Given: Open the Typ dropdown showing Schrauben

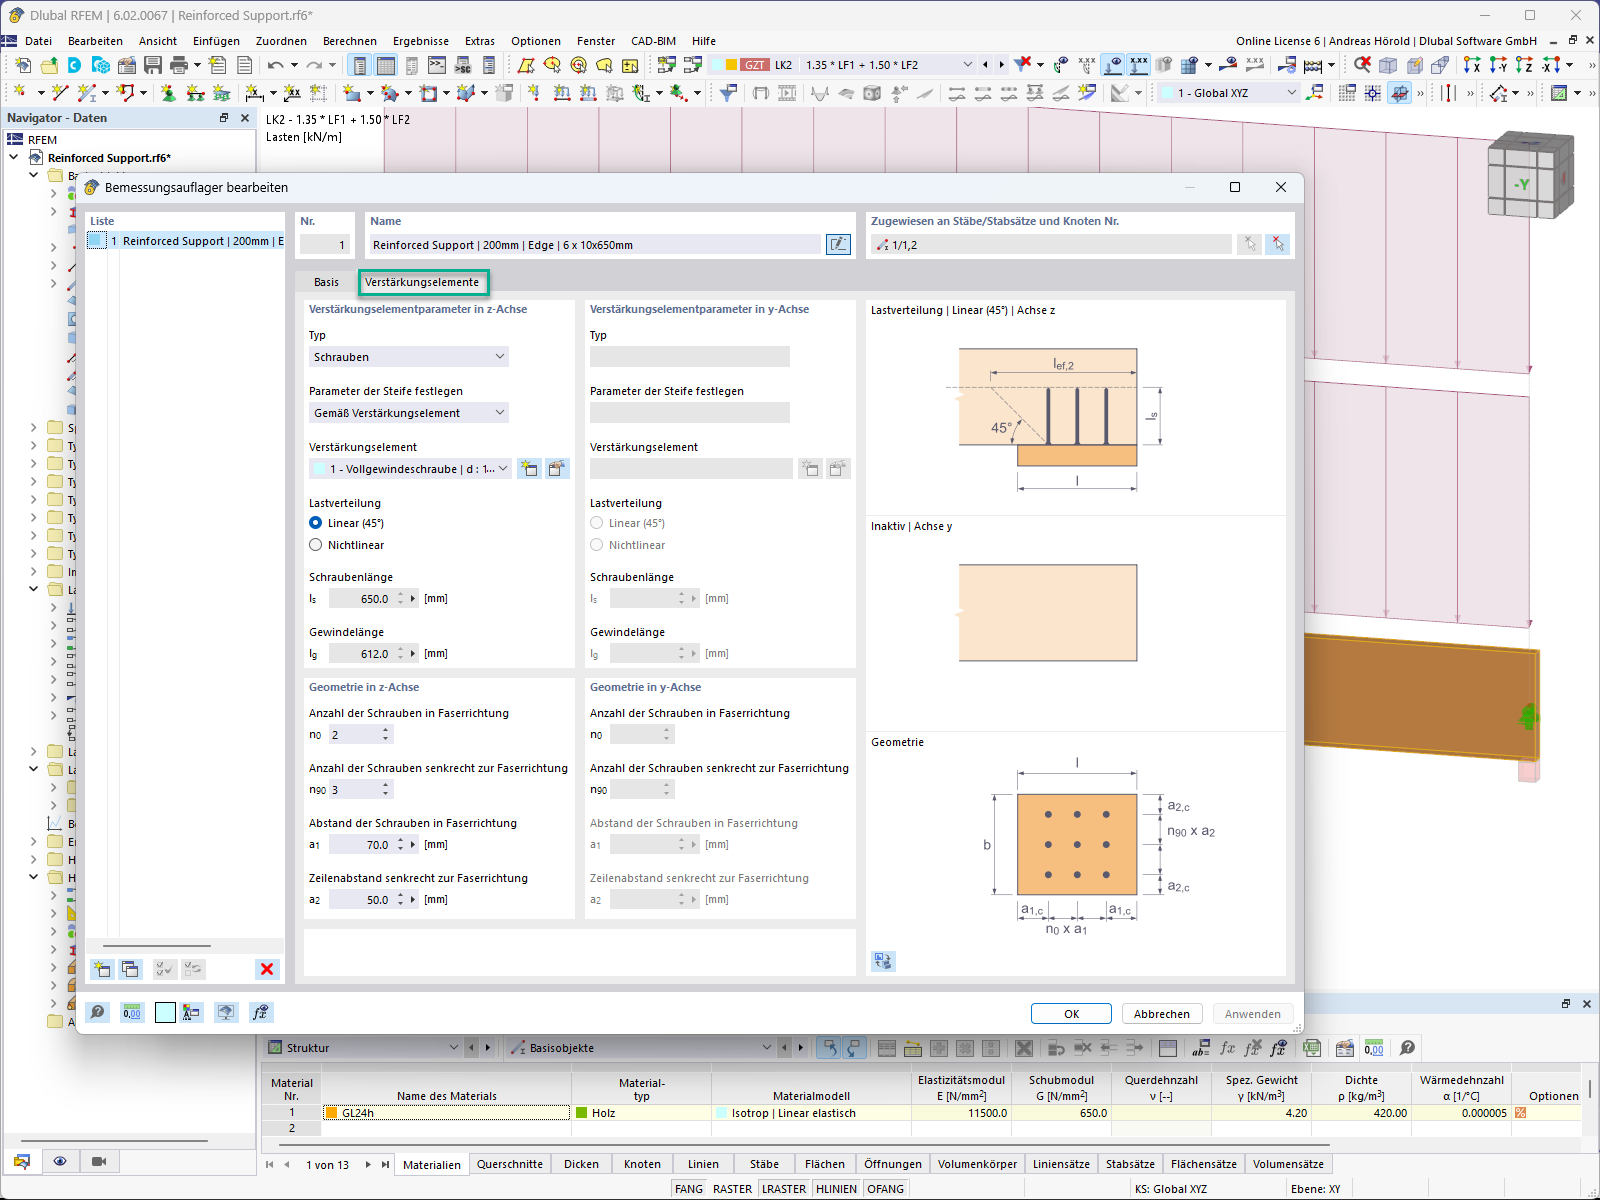Looking at the screenshot, I should [408, 356].
